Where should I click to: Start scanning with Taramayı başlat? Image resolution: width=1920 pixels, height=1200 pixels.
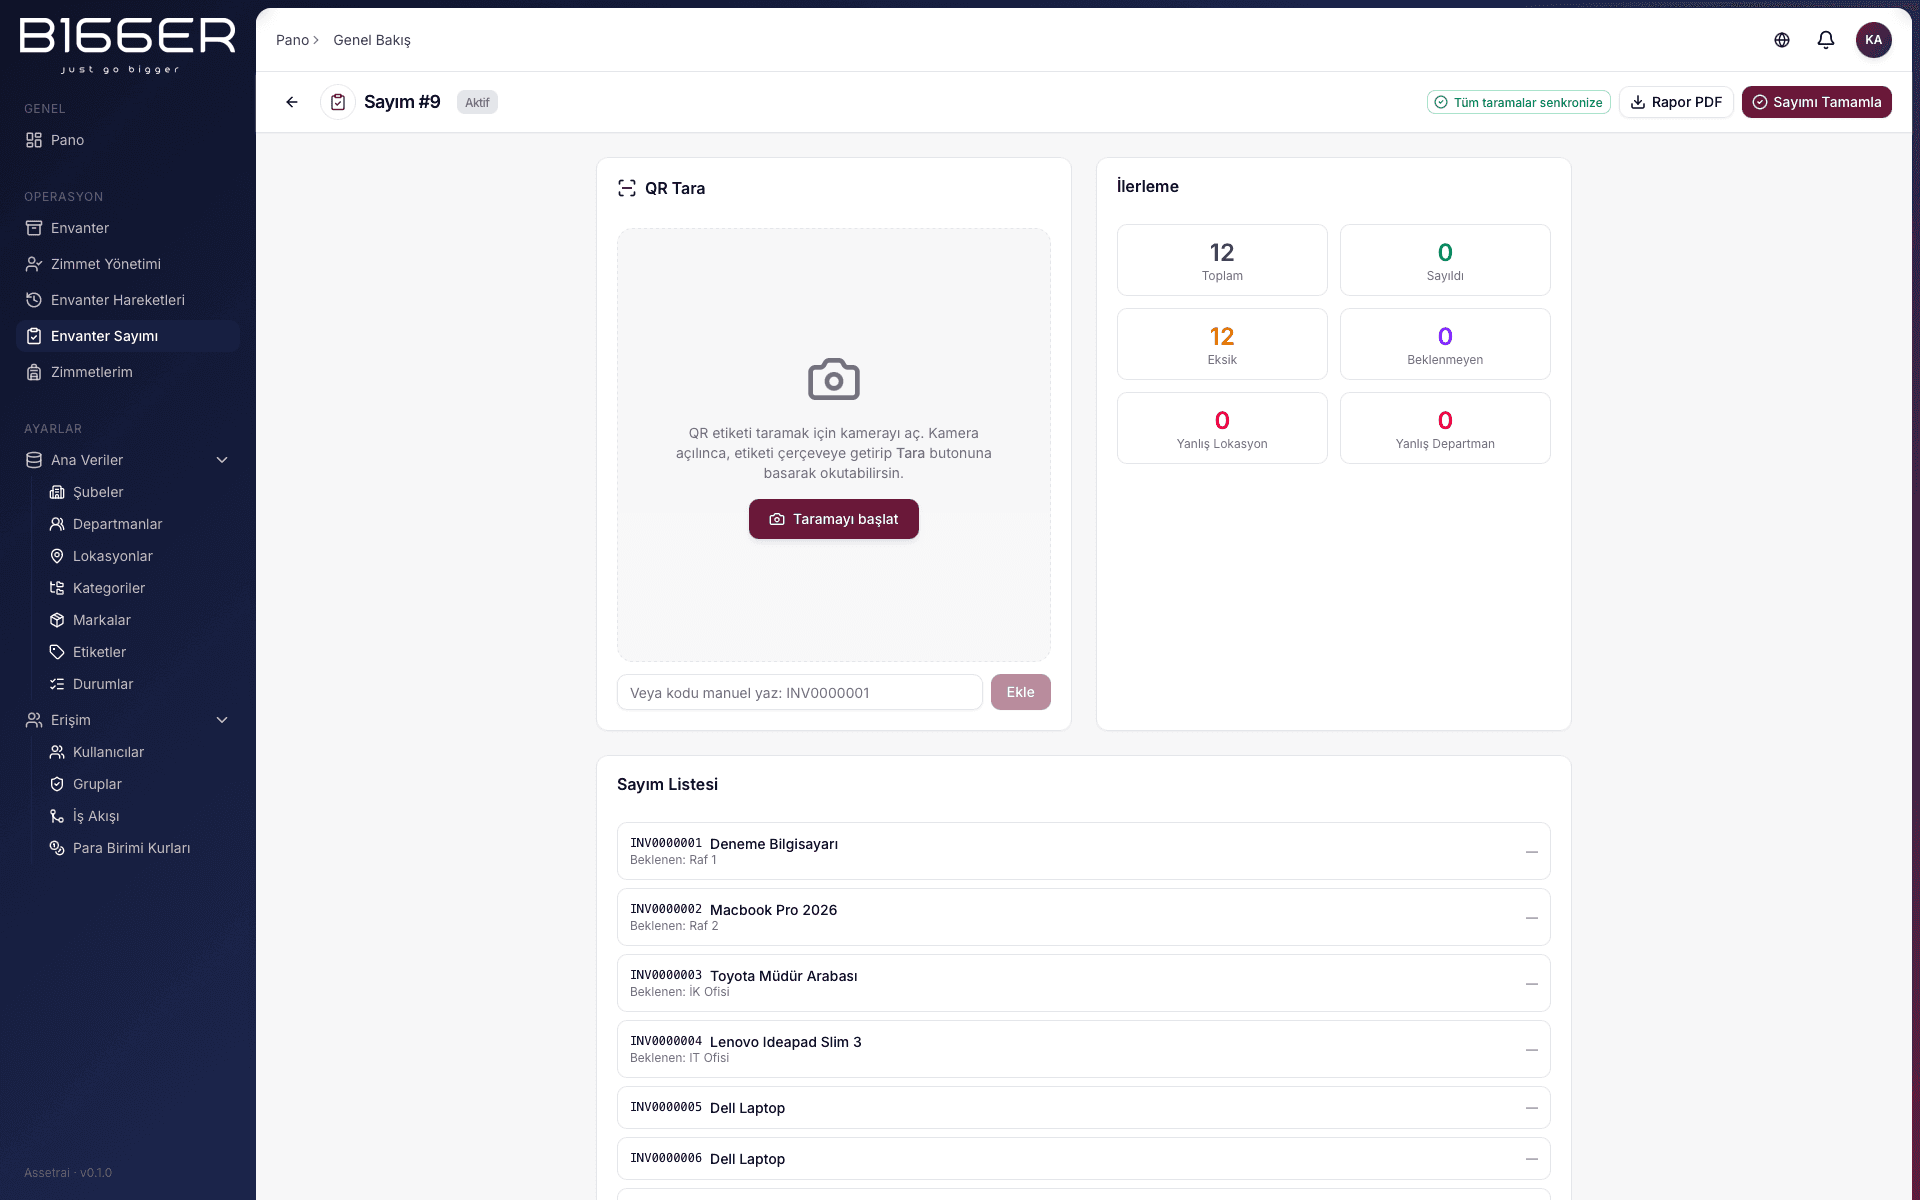(x=834, y=519)
